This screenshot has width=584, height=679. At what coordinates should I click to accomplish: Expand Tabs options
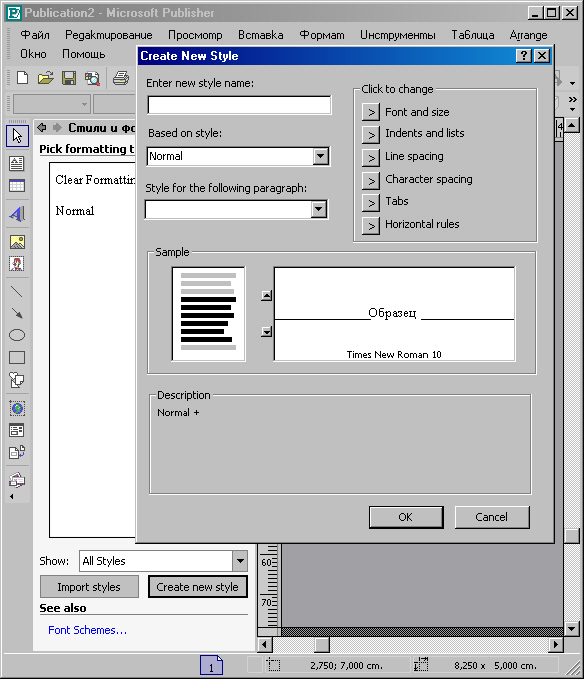371,203
